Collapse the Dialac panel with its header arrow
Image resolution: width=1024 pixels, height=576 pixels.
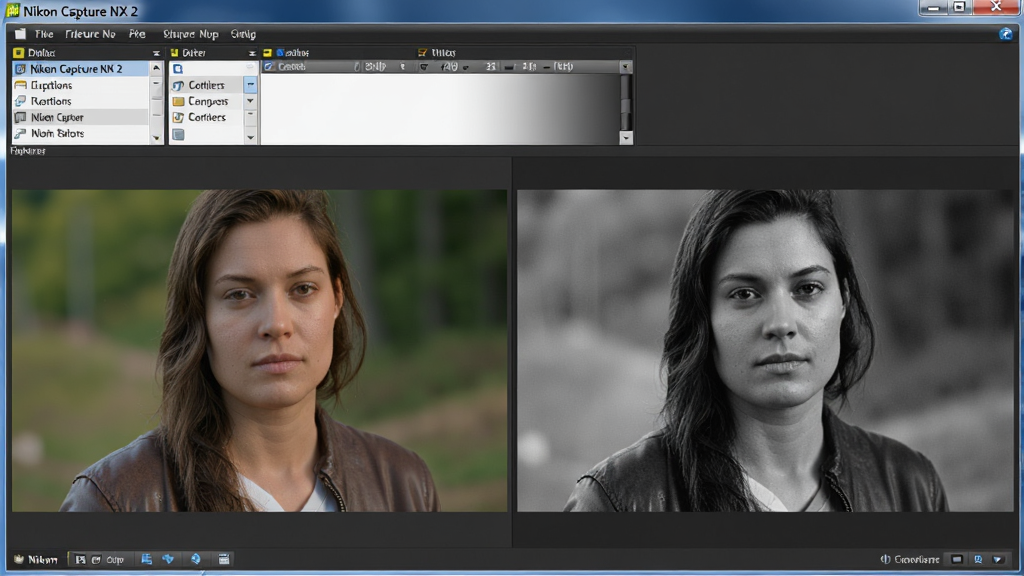156,53
